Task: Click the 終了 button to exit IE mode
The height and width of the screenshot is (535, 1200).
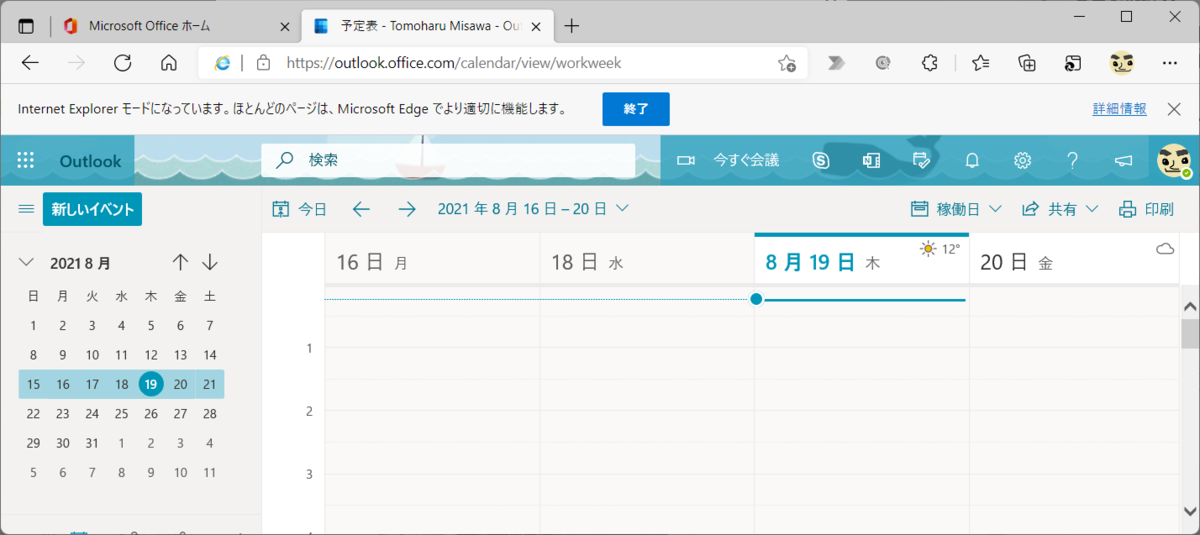Action: click(636, 109)
